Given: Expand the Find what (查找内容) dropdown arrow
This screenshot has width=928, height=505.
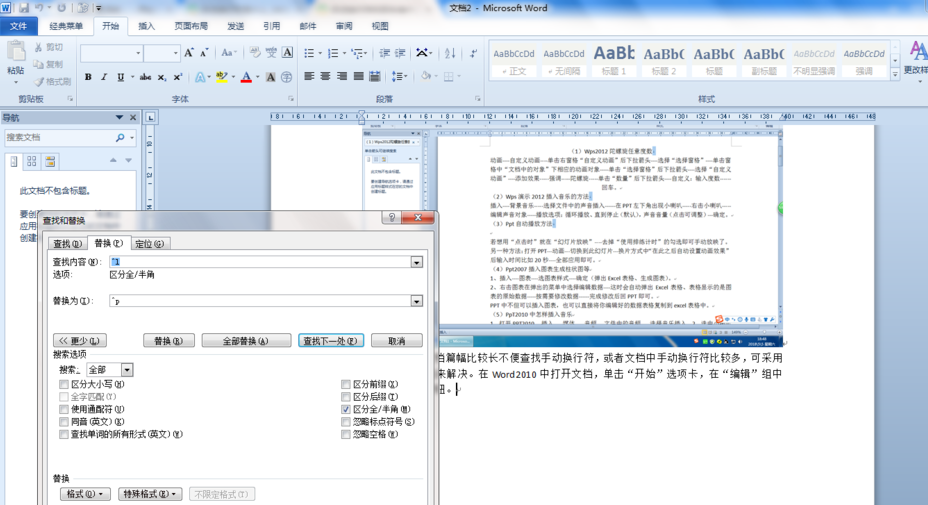Looking at the screenshot, I should pos(417,262).
